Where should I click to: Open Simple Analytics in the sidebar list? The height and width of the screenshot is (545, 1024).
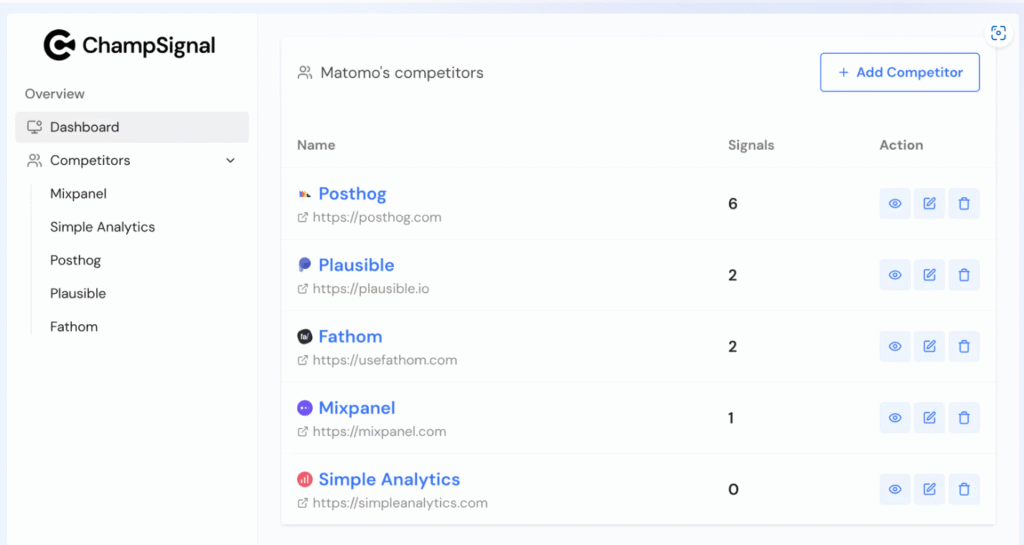coord(103,227)
